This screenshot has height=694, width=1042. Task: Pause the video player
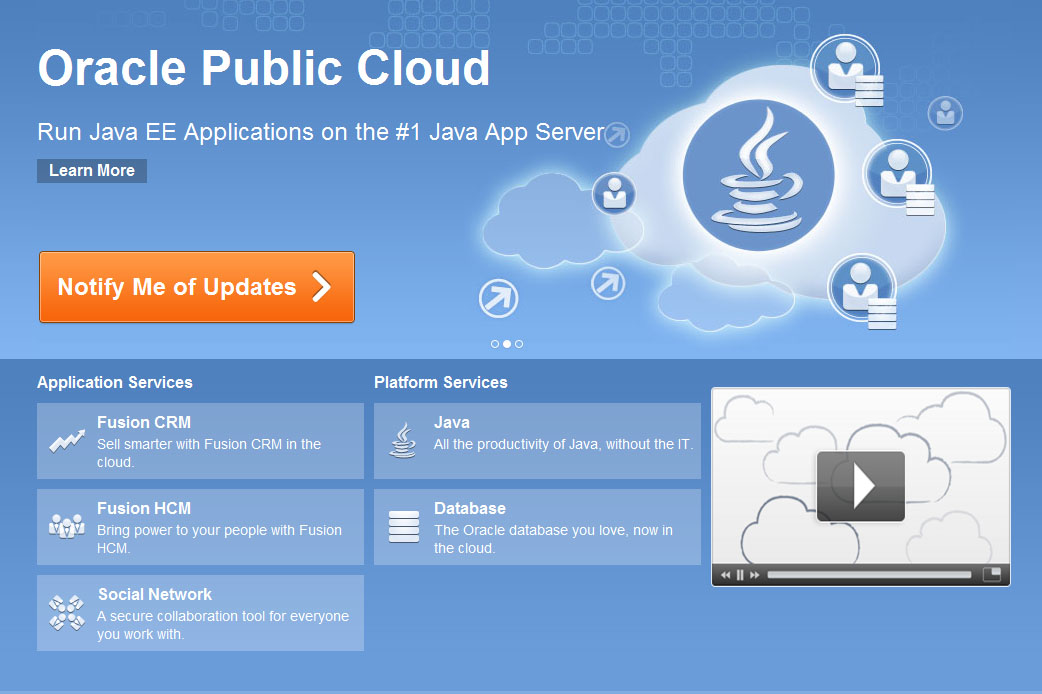click(x=740, y=575)
